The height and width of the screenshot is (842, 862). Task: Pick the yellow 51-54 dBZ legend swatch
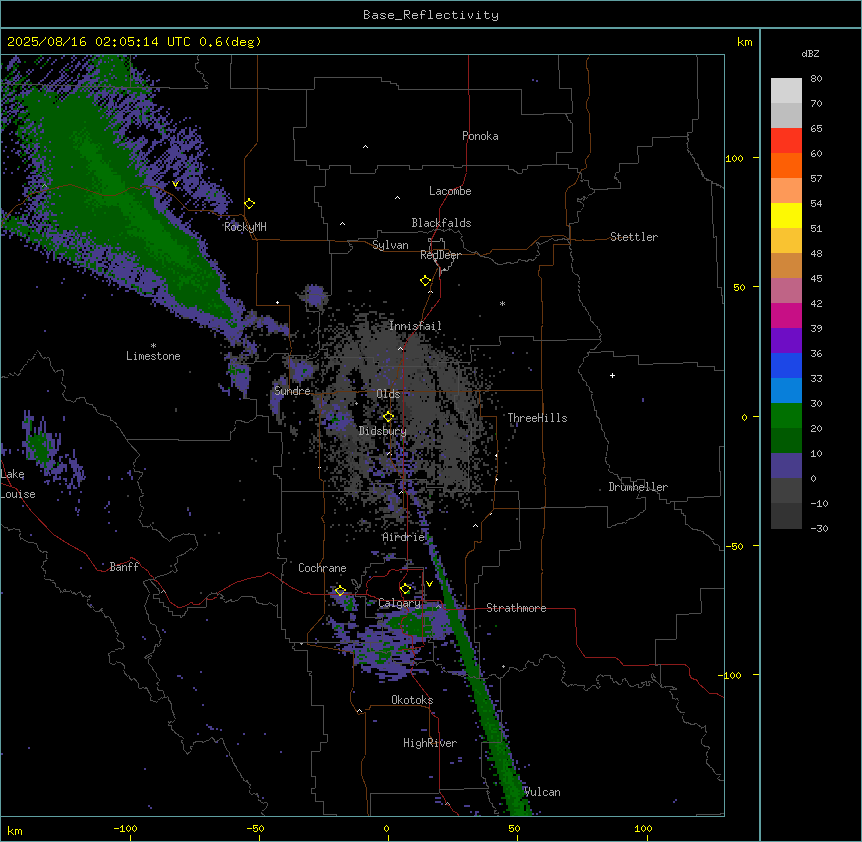tap(786, 215)
